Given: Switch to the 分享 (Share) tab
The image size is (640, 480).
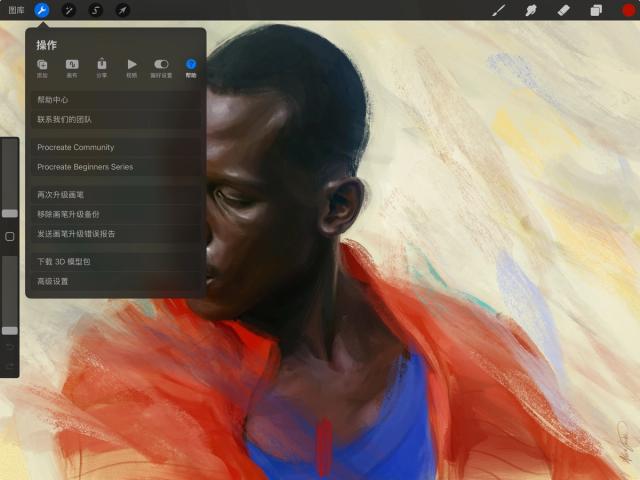Looking at the screenshot, I should tap(102, 68).
